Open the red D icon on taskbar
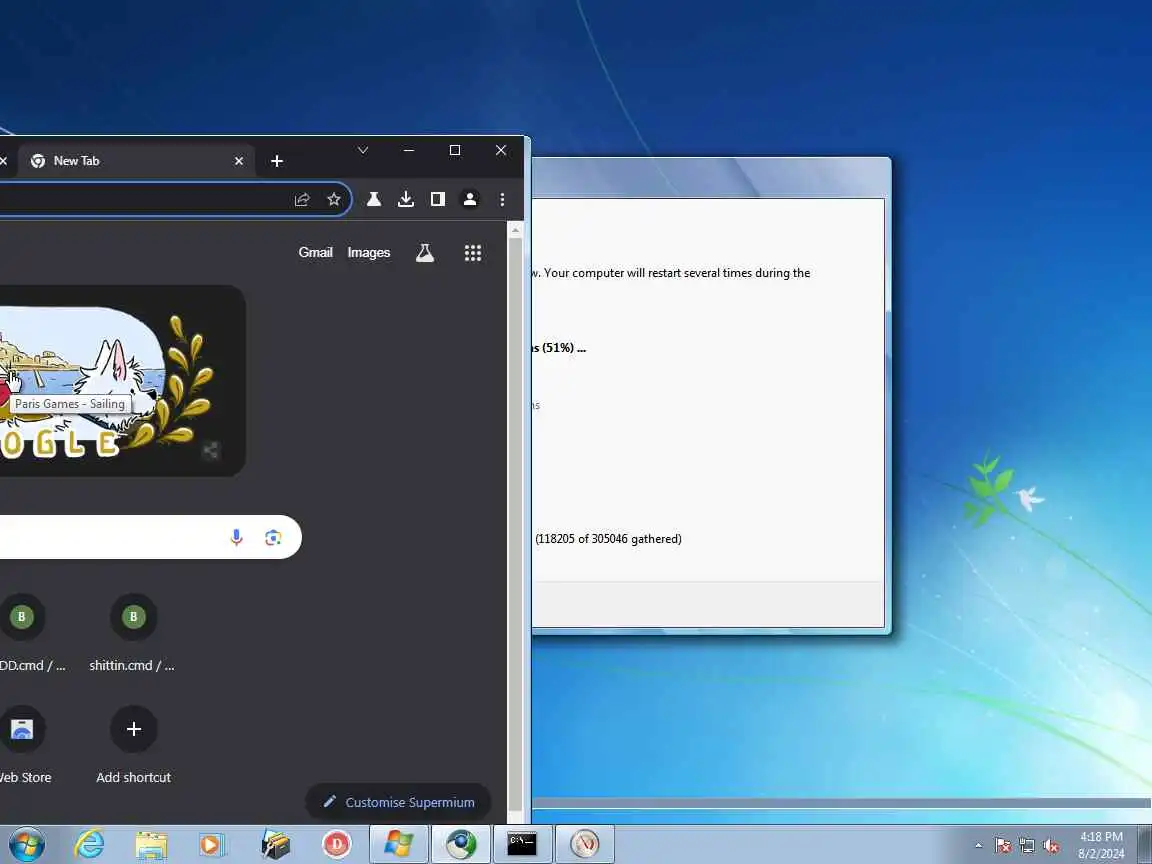Image resolution: width=1152 pixels, height=864 pixels. point(336,844)
